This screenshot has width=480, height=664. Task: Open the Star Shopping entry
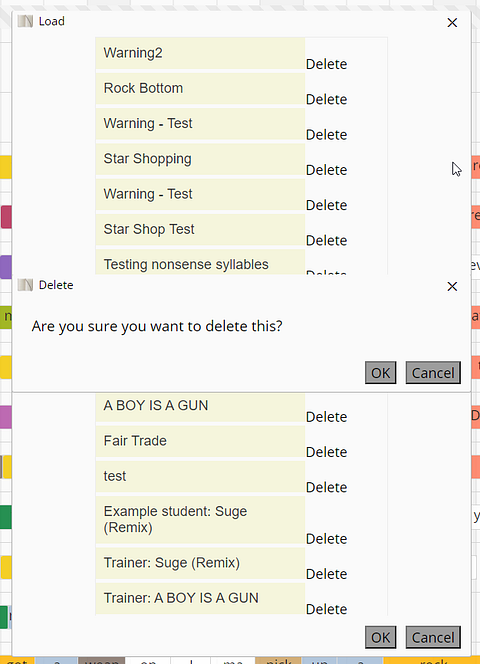coord(200,159)
